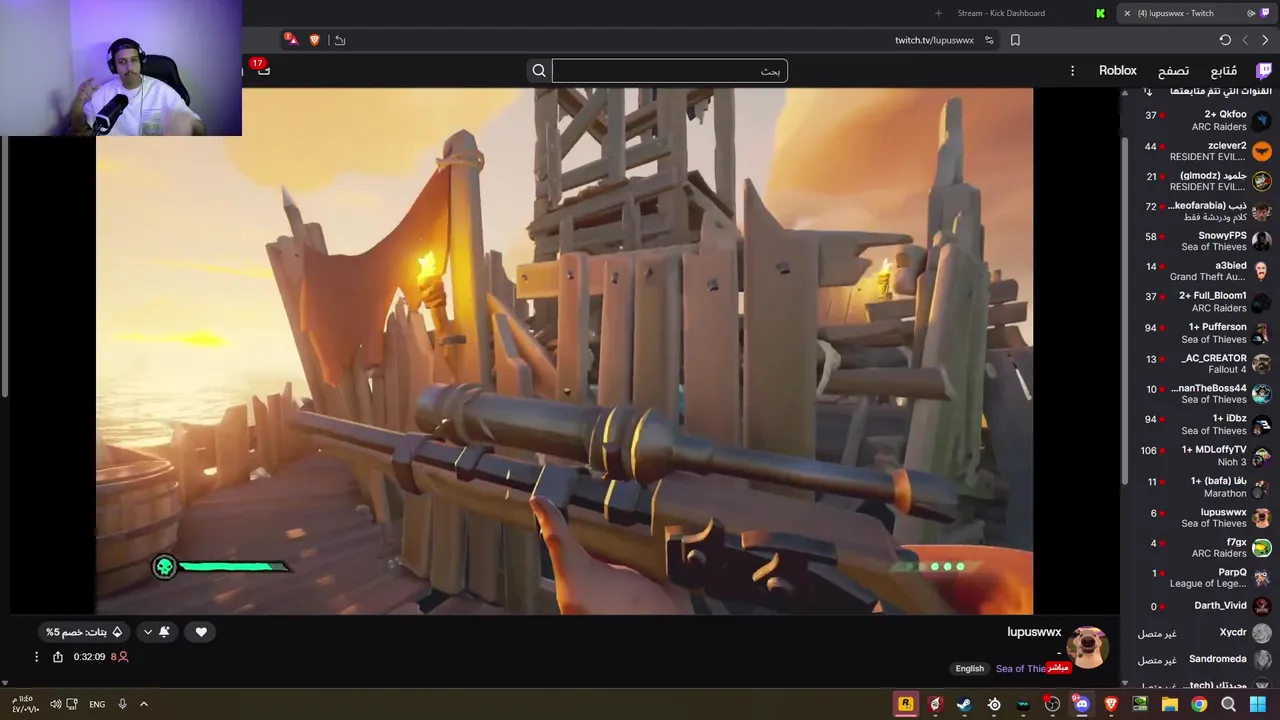Expand the notification options chevron
The height and width of the screenshot is (720, 1280).
148,632
